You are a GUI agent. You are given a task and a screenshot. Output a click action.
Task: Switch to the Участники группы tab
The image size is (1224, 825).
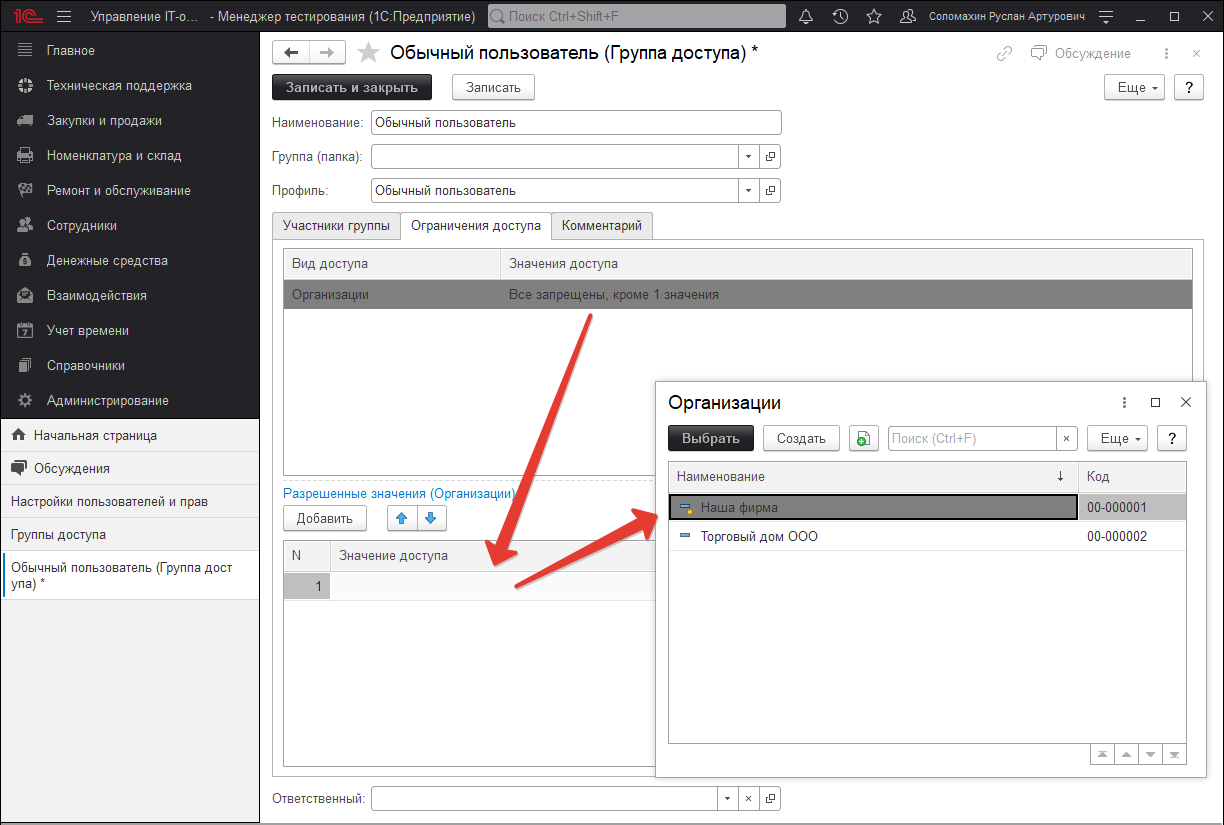336,226
